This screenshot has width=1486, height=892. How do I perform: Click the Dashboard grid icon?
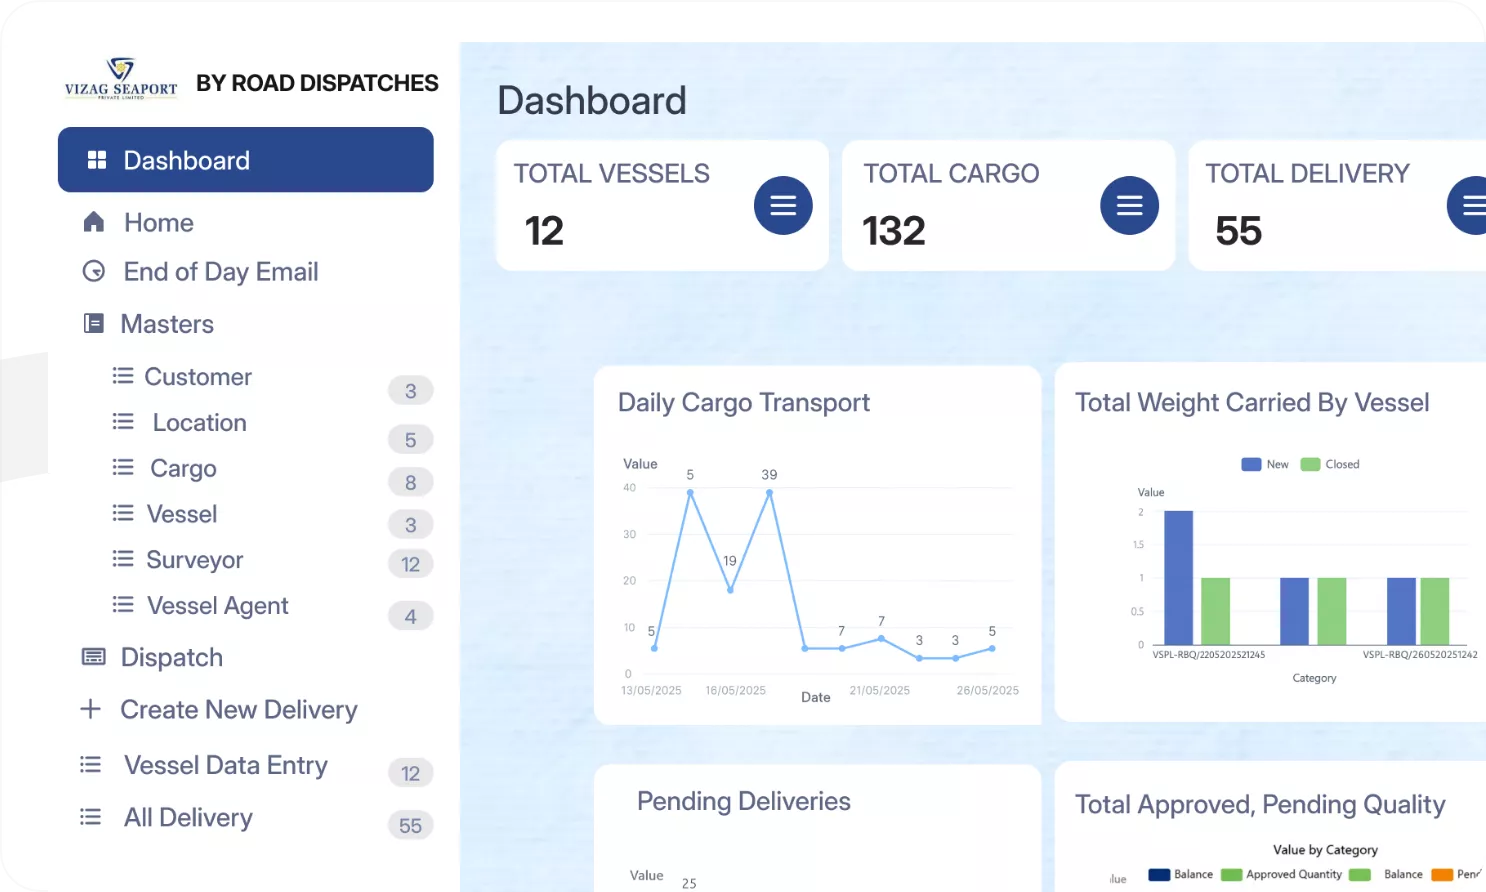click(97, 160)
